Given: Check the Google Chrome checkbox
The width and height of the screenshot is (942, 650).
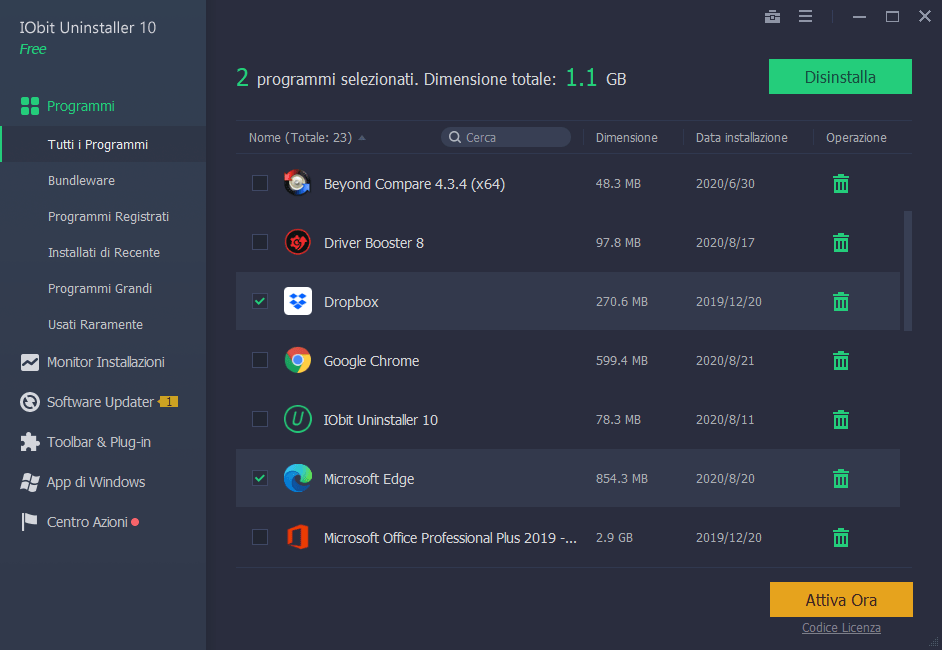Looking at the screenshot, I should pyautogui.click(x=260, y=360).
